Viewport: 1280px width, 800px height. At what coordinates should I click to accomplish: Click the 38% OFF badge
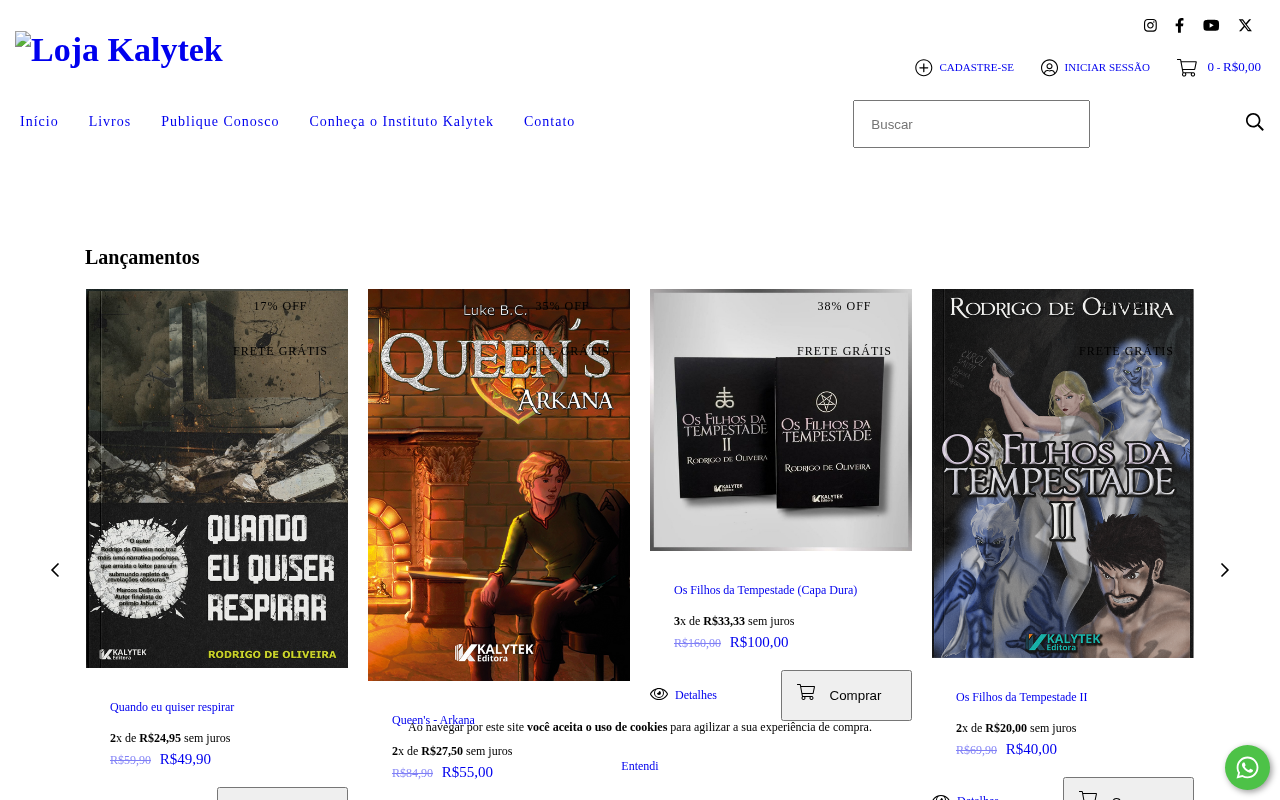[844, 306]
